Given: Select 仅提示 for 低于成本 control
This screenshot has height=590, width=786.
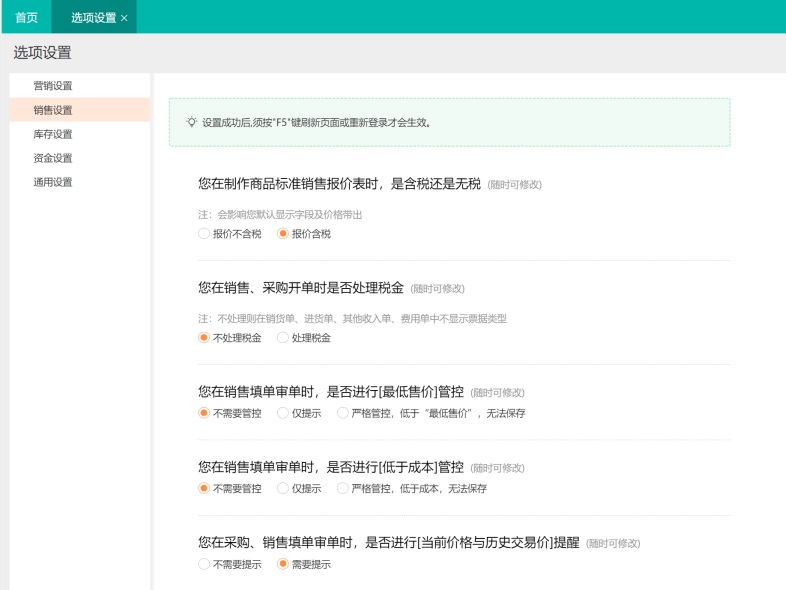Looking at the screenshot, I should [282, 489].
